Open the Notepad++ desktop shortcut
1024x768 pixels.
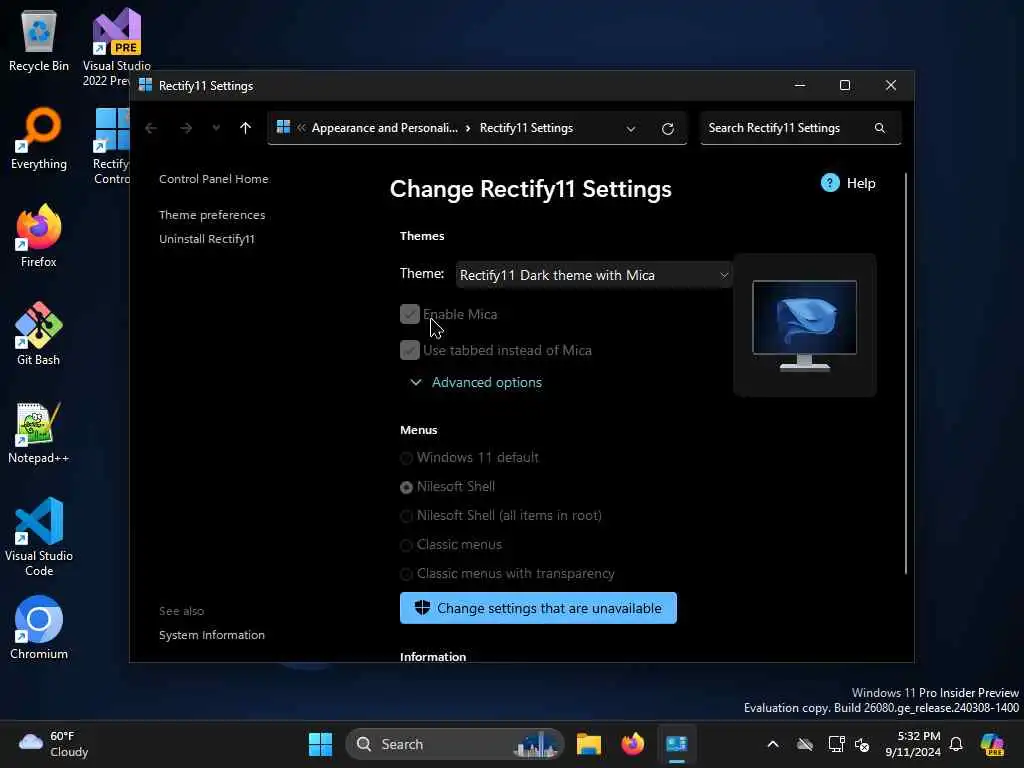[39, 432]
